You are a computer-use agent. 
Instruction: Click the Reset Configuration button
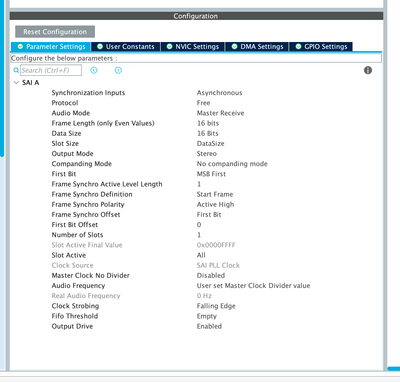[x=55, y=32]
